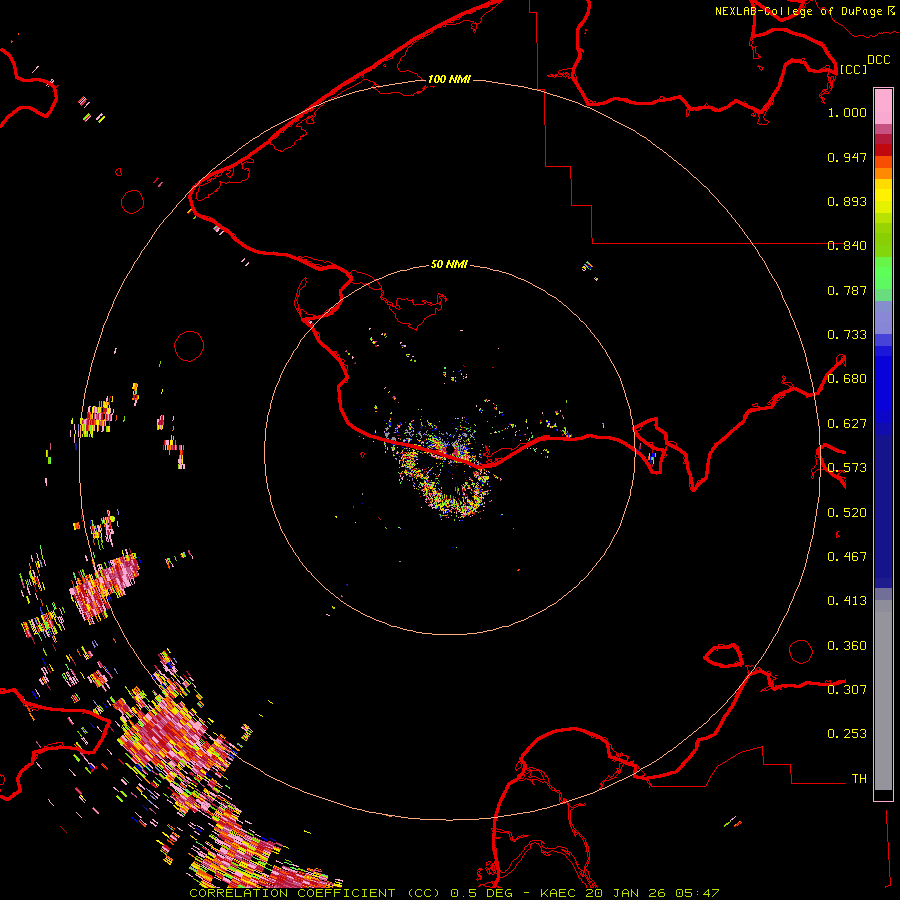
Task: Click the NEXLAB-College of DuPage watermark text
Action: pos(804,11)
